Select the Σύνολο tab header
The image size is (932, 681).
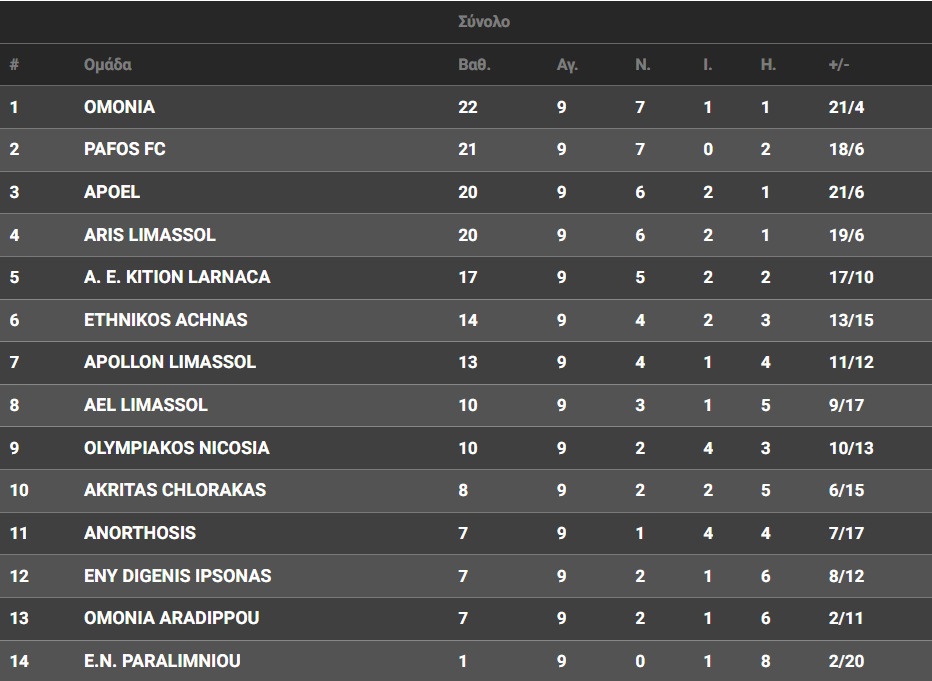(x=484, y=21)
